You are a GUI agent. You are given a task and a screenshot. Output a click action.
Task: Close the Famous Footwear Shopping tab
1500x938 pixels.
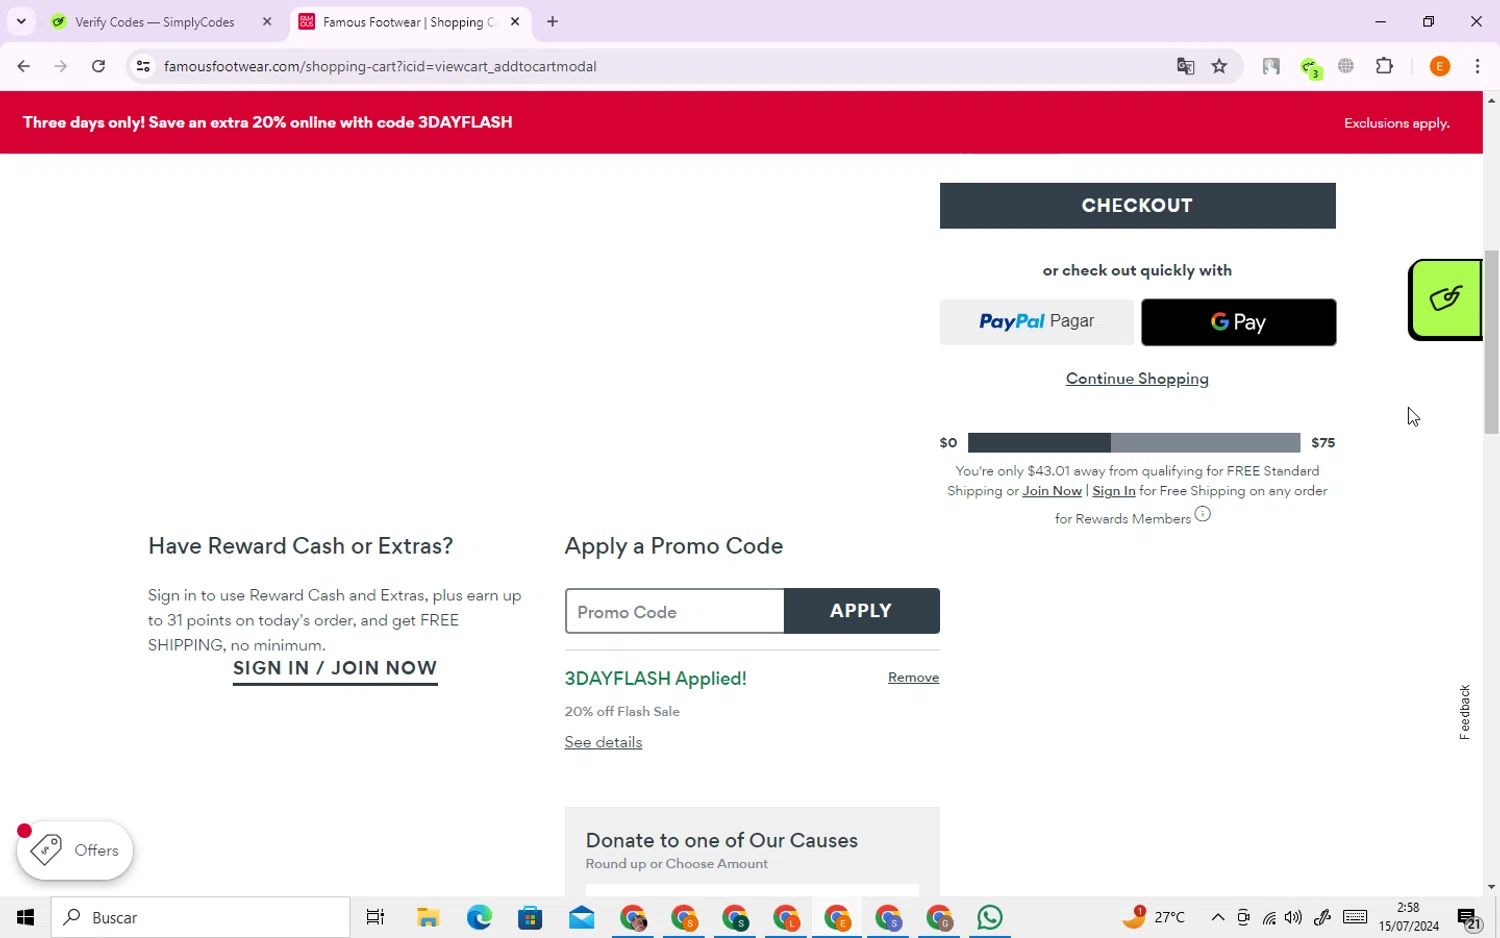514,21
